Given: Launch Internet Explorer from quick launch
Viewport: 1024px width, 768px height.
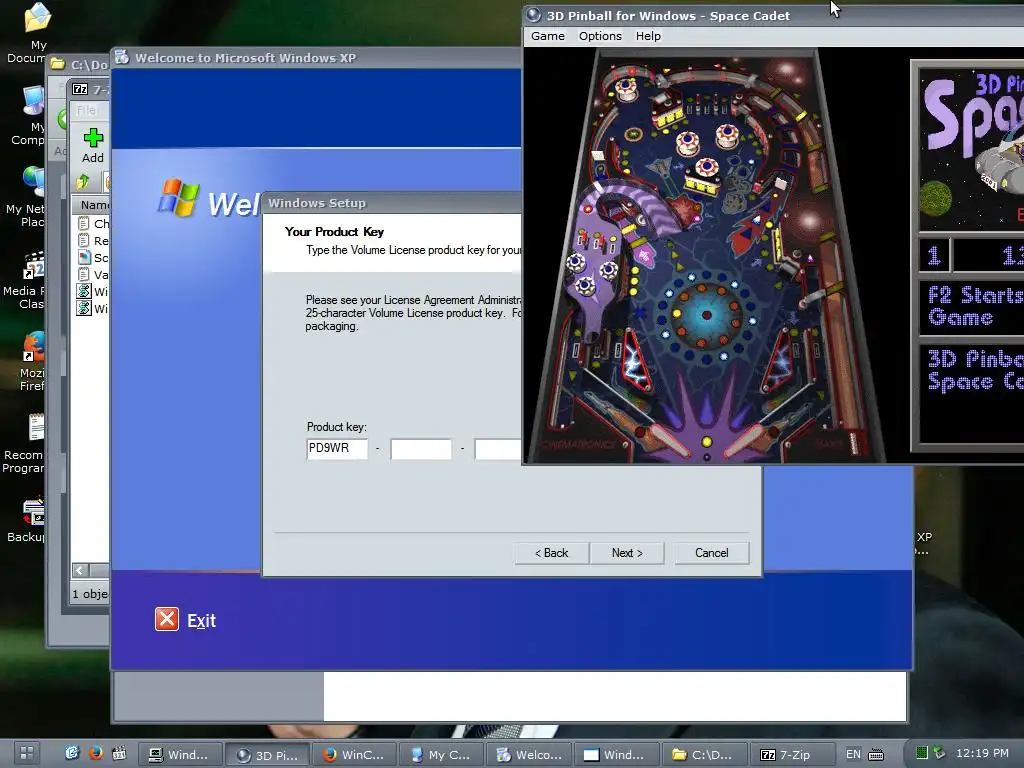Looking at the screenshot, I should 72,753.
